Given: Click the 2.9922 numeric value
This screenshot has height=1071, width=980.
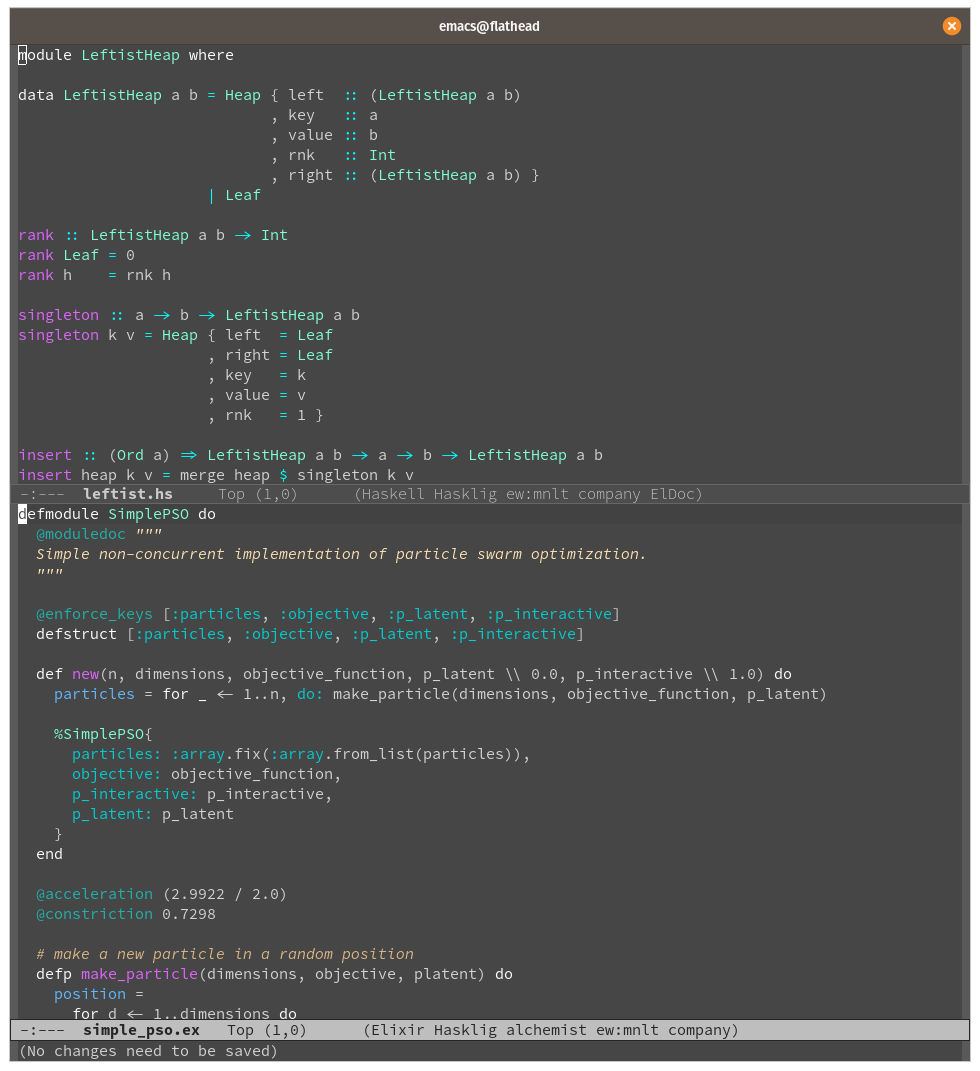Looking at the screenshot, I should [198, 894].
